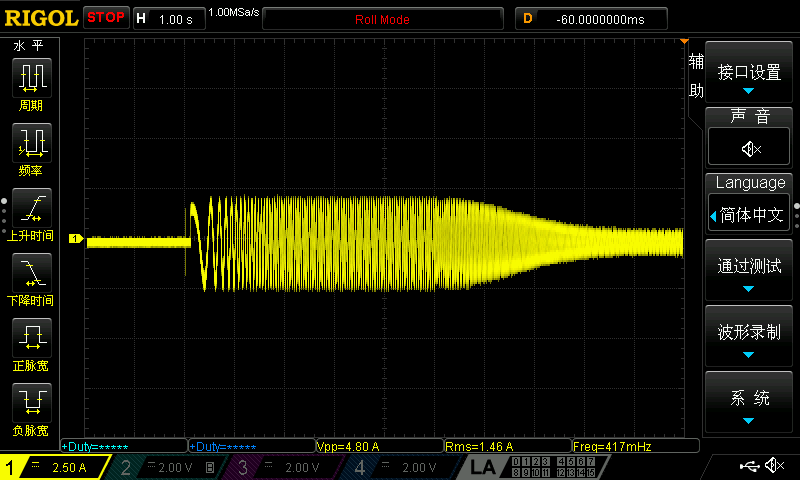
Task: Click the orange trigger position marker at top
Action: coord(684,41)
